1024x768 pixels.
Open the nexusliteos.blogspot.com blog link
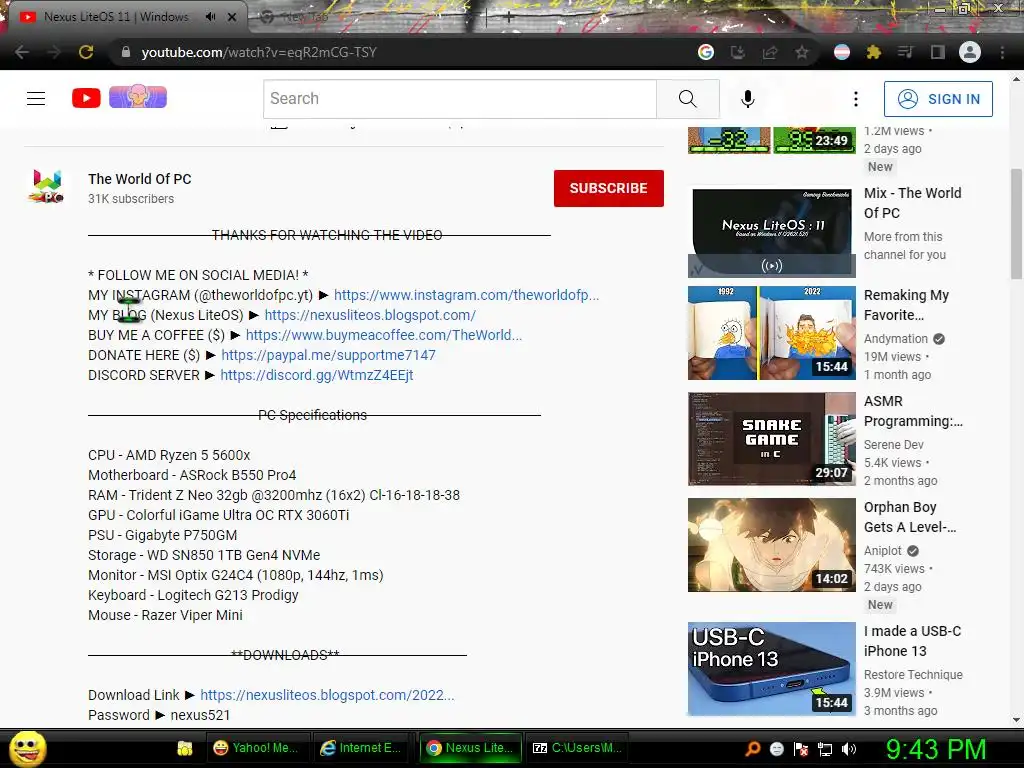click(370, 315)
